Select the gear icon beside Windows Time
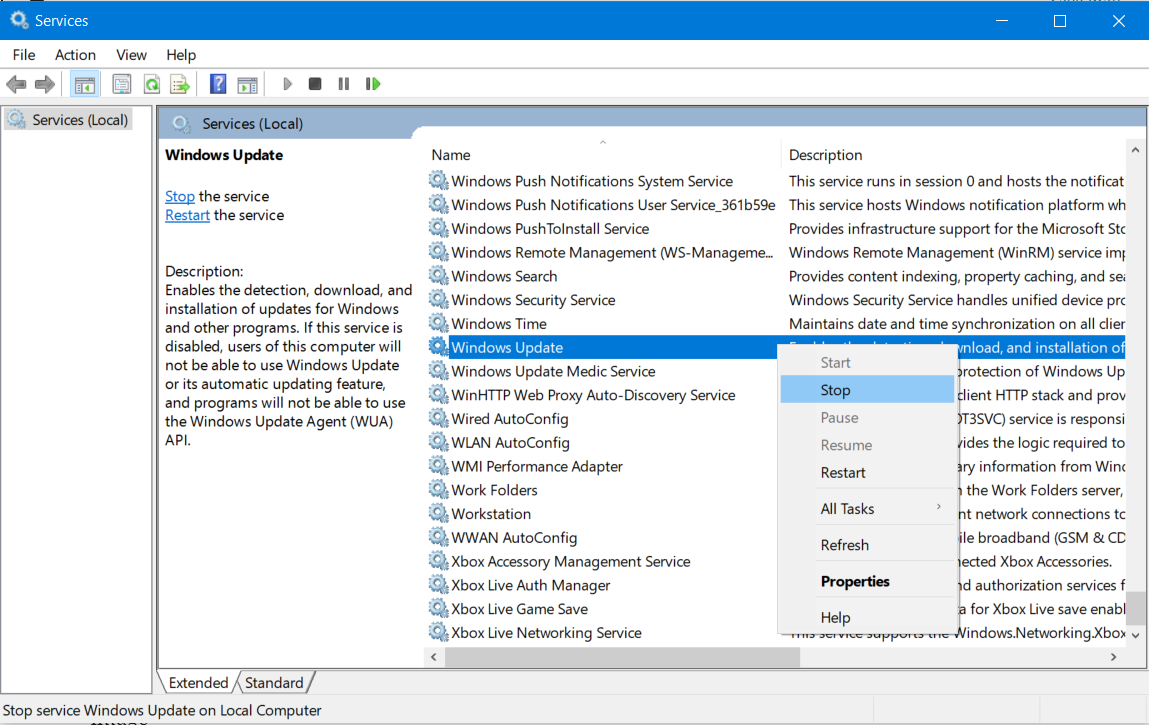The image size is (1149, 725). [438, 323]
